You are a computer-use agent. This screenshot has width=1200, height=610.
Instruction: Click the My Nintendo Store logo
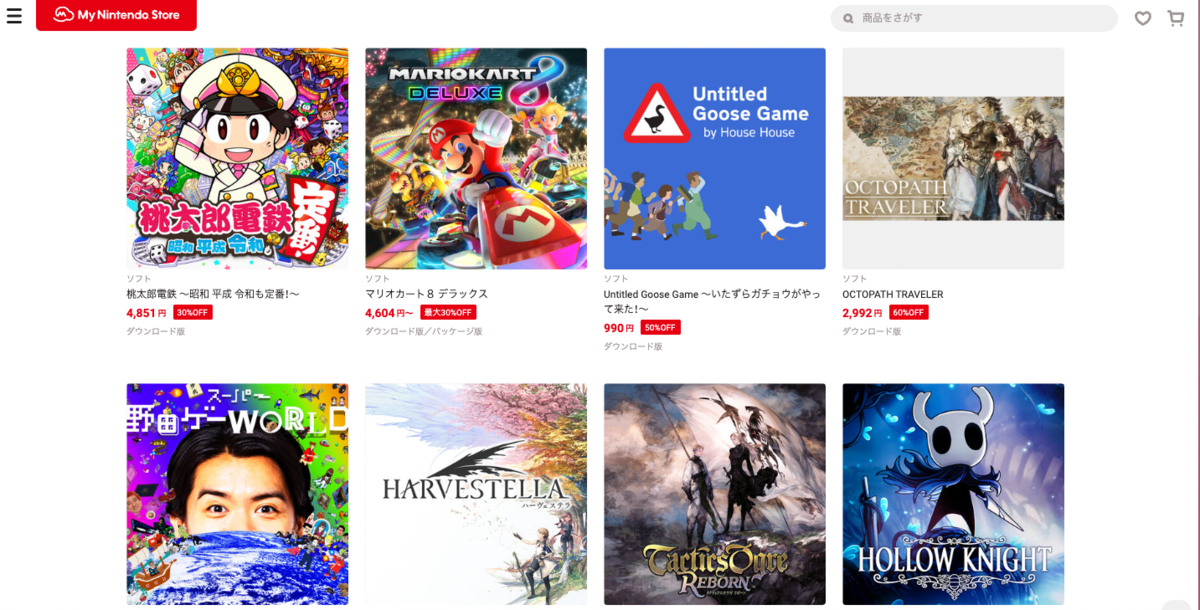tap(116, 15)
